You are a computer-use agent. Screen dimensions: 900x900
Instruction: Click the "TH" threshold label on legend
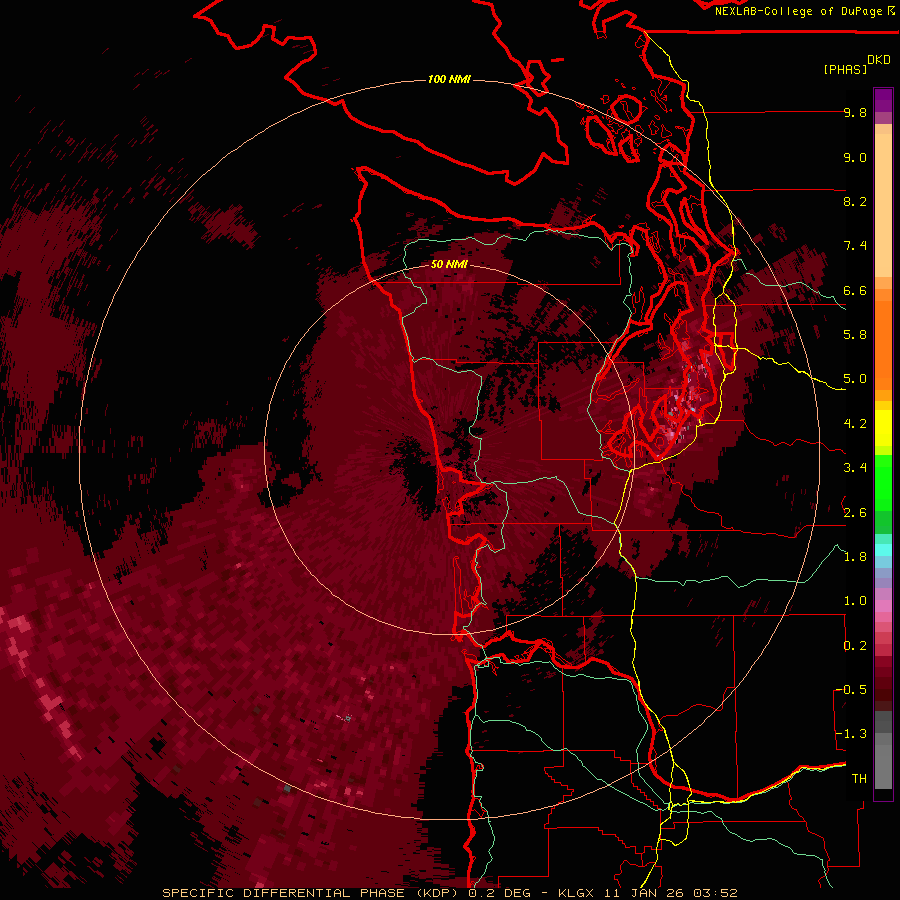coord(859,779)
